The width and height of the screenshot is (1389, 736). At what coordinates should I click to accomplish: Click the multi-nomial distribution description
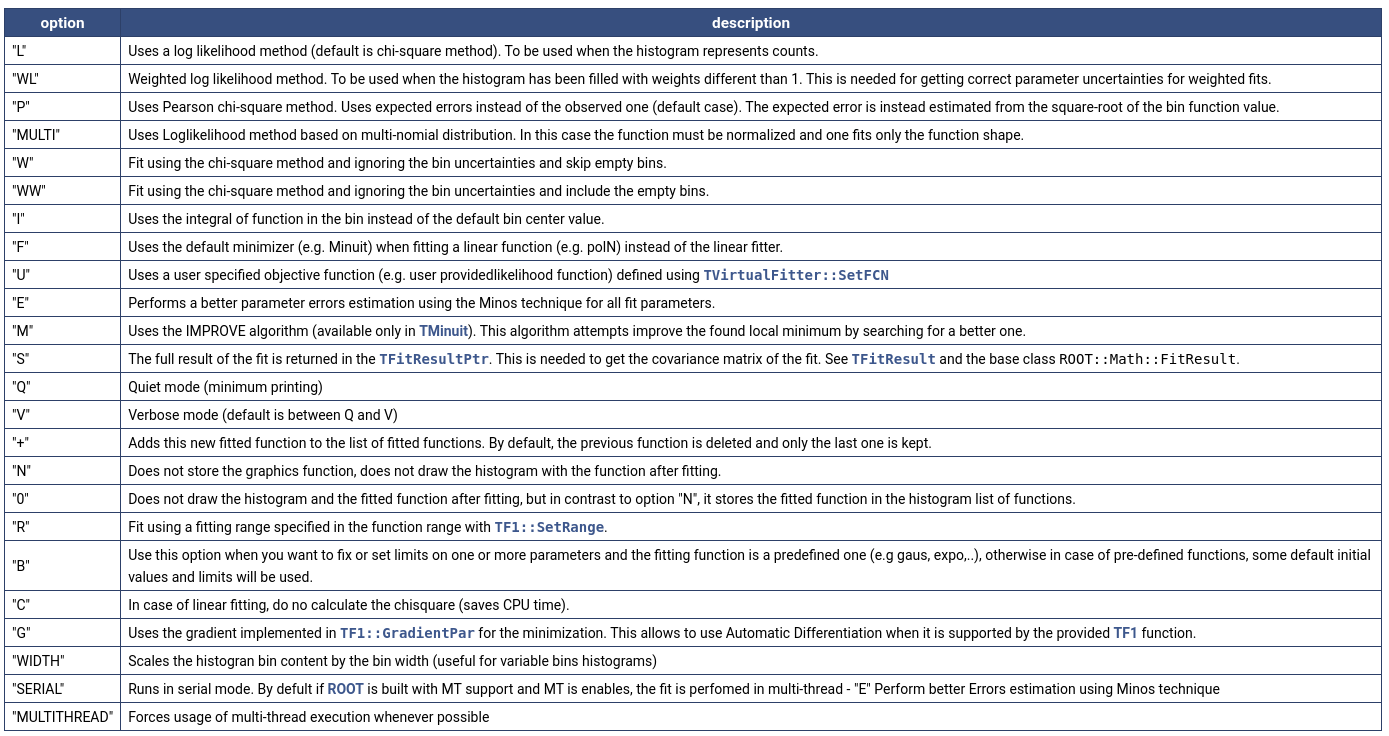tap(576, 135)
